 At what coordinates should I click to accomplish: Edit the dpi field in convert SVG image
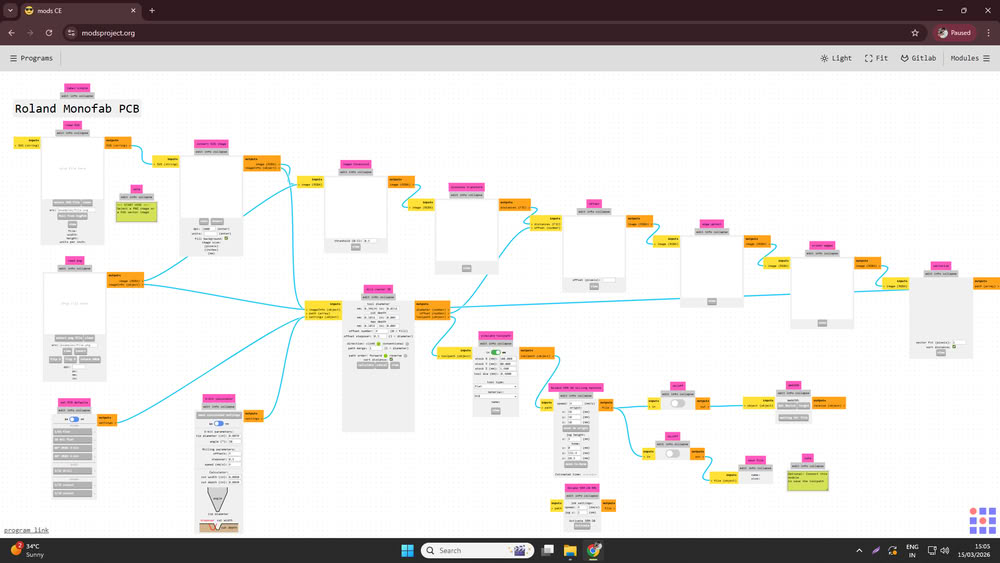point(209,229)
